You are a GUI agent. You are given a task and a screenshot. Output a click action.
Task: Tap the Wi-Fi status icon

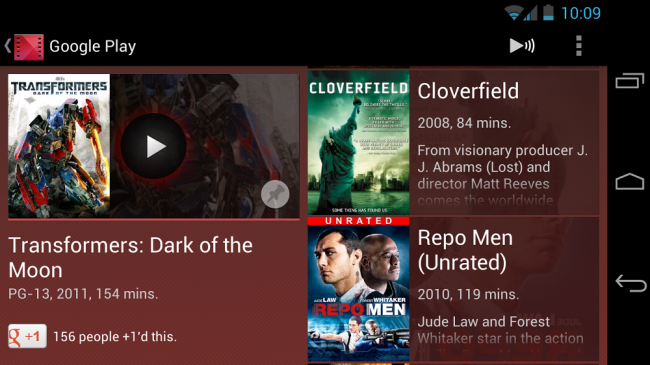[513, 13]
